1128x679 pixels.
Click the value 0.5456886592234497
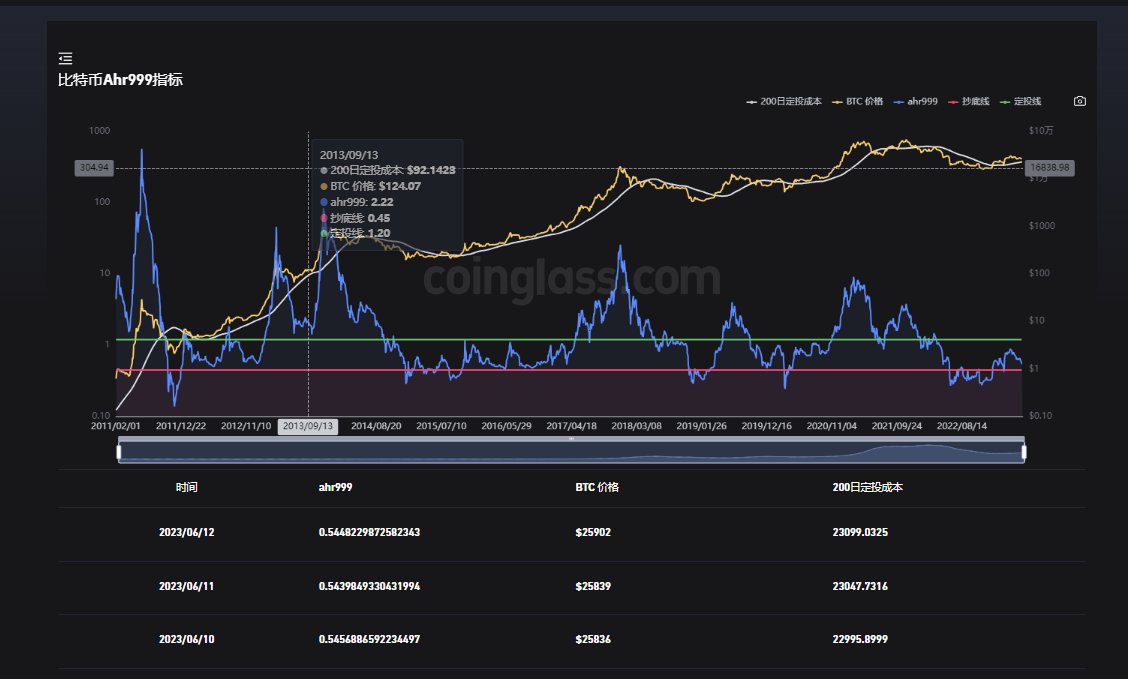coord(369,639)
